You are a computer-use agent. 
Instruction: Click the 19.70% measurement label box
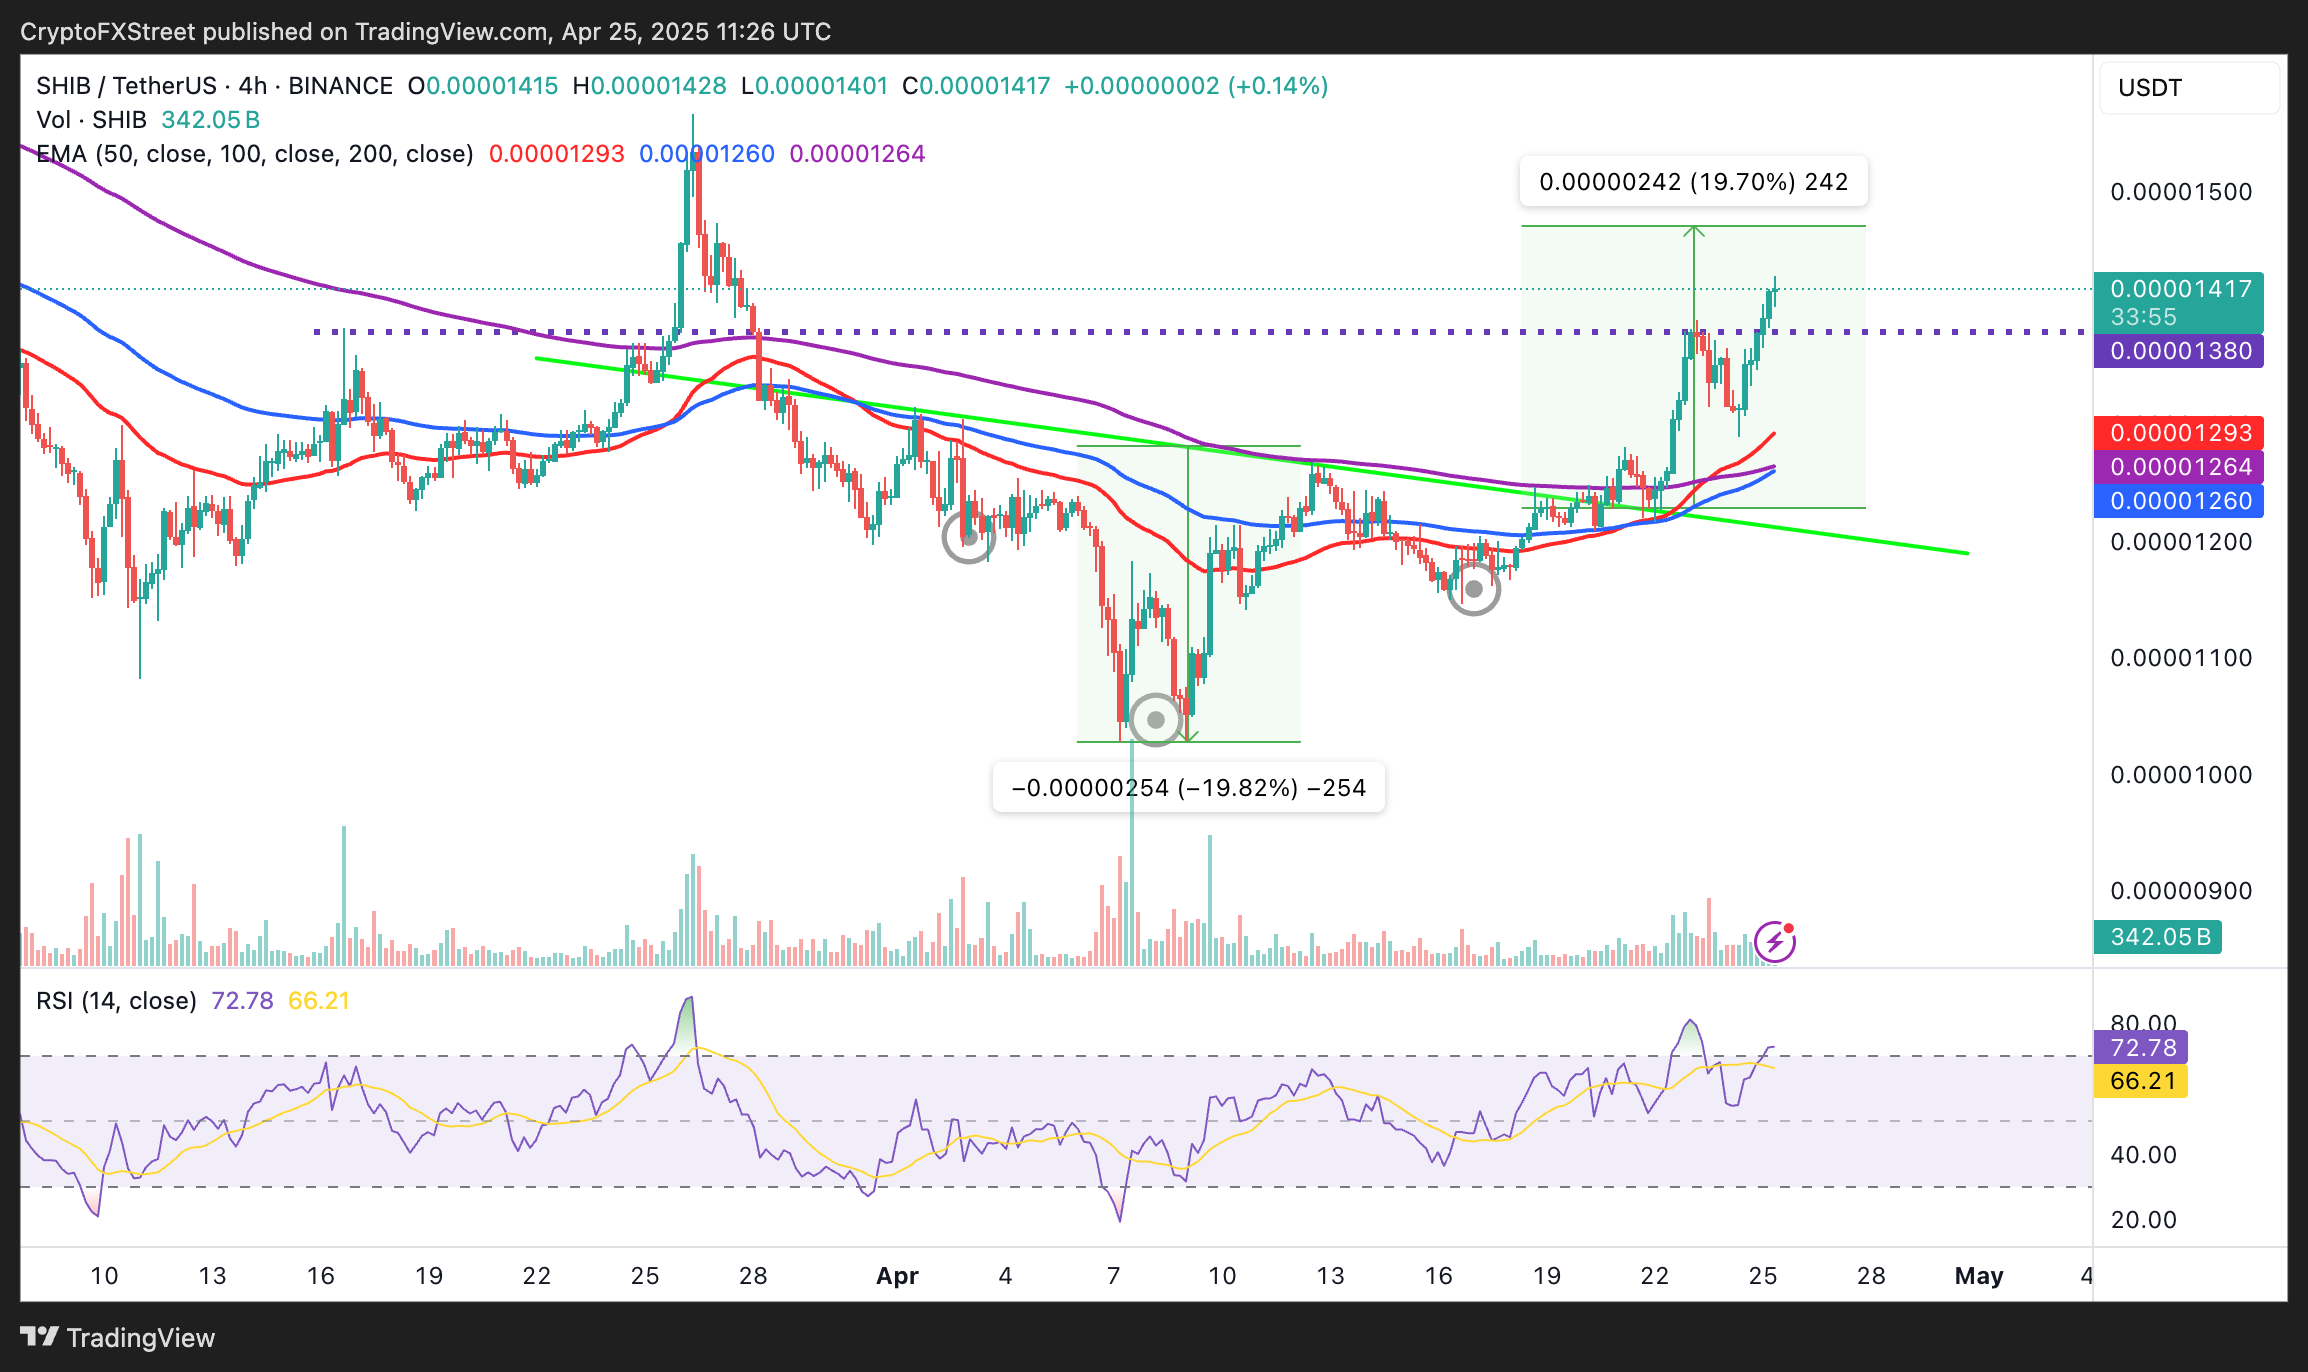1693,182
